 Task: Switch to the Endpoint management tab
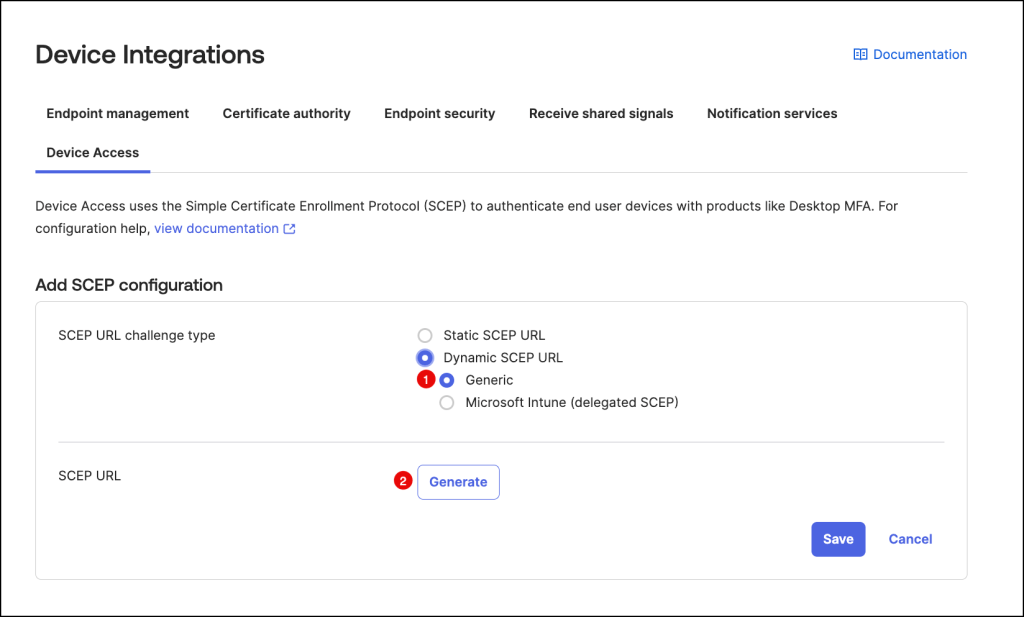117,114
